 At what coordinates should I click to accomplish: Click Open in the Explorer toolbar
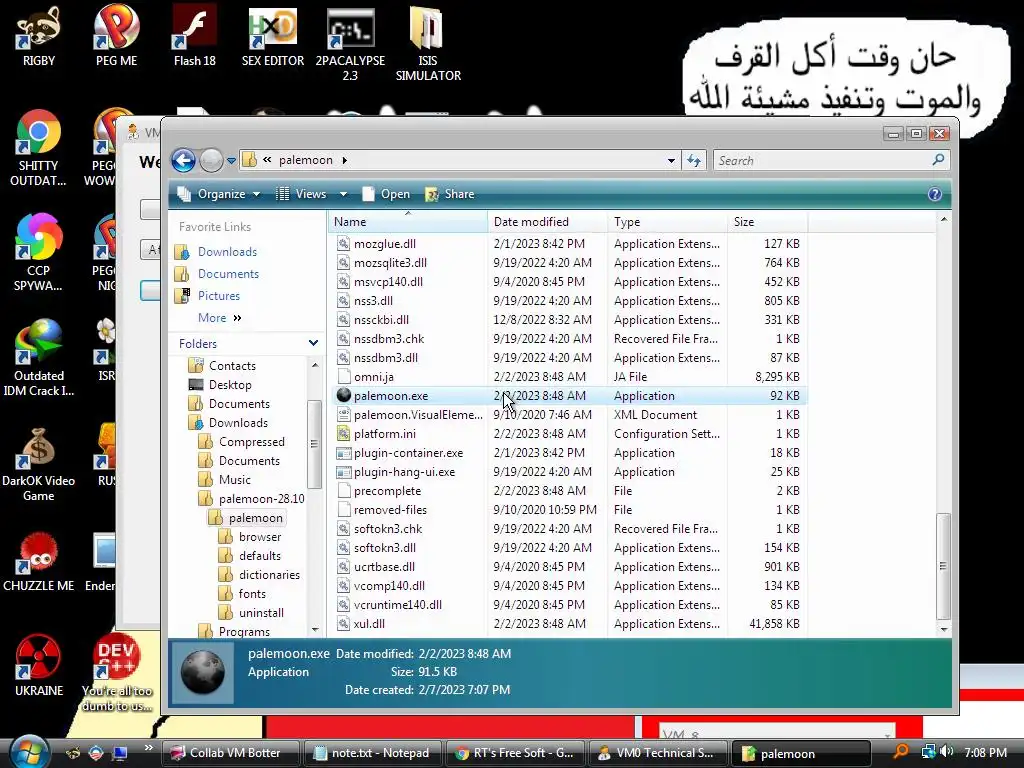tap(387, 194)
